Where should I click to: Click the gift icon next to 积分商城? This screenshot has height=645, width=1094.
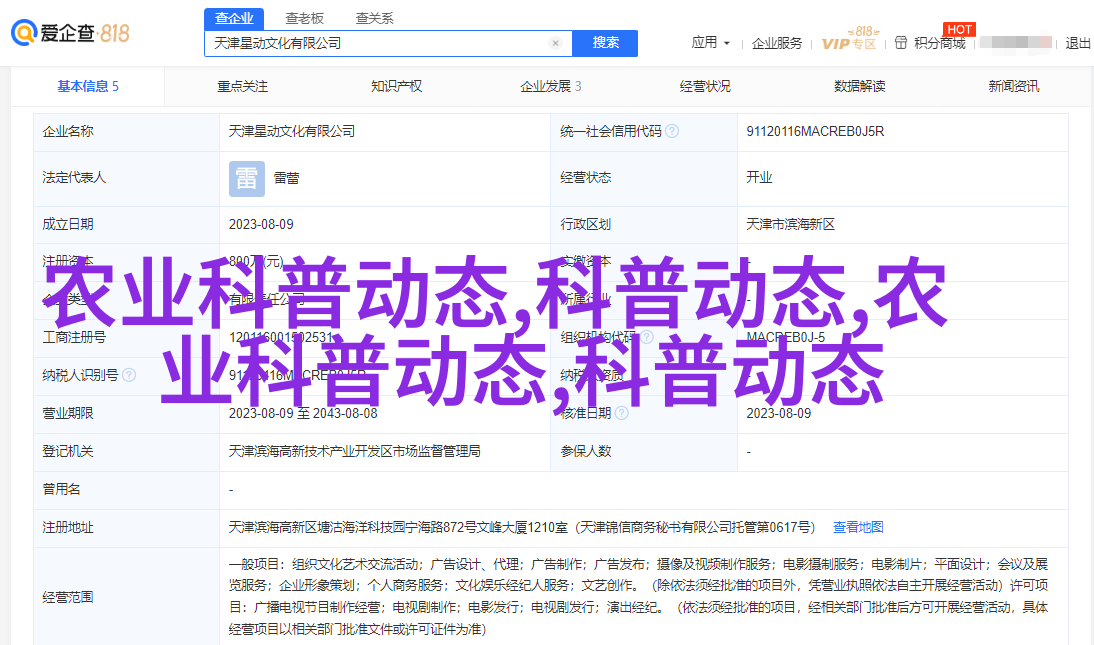pyautogui.click(x=901, y=43)
